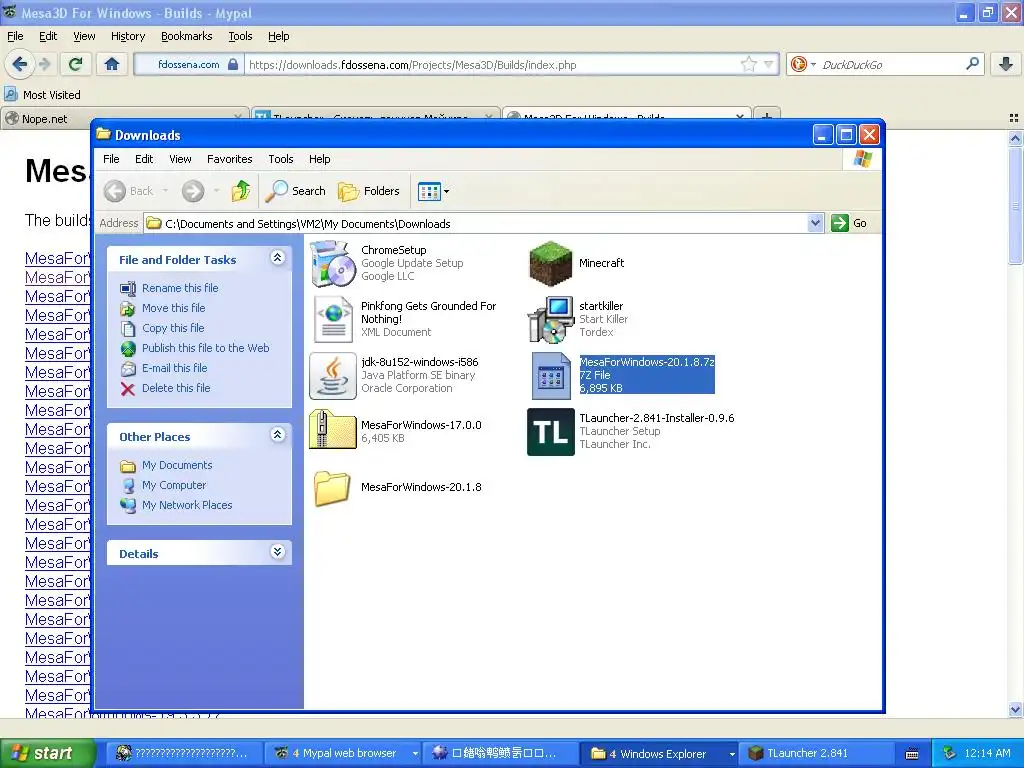This screenshot has width=1024, height=768.
Task: Switch to Mypal web browser taskbar group
Action: point(344,753)
